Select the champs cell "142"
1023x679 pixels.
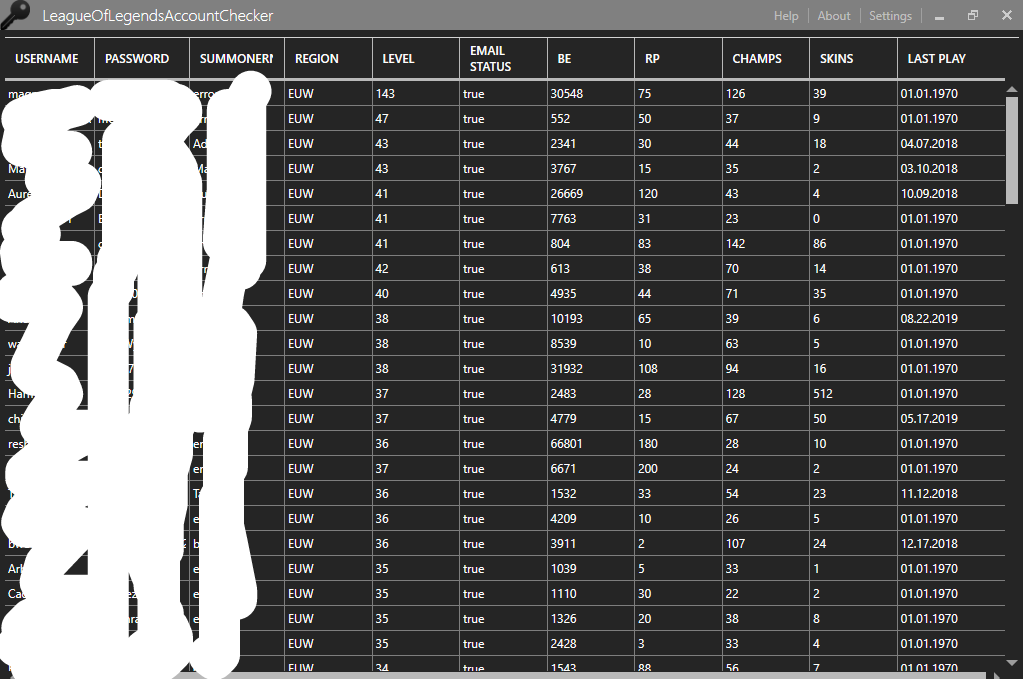tap(766, 244)
